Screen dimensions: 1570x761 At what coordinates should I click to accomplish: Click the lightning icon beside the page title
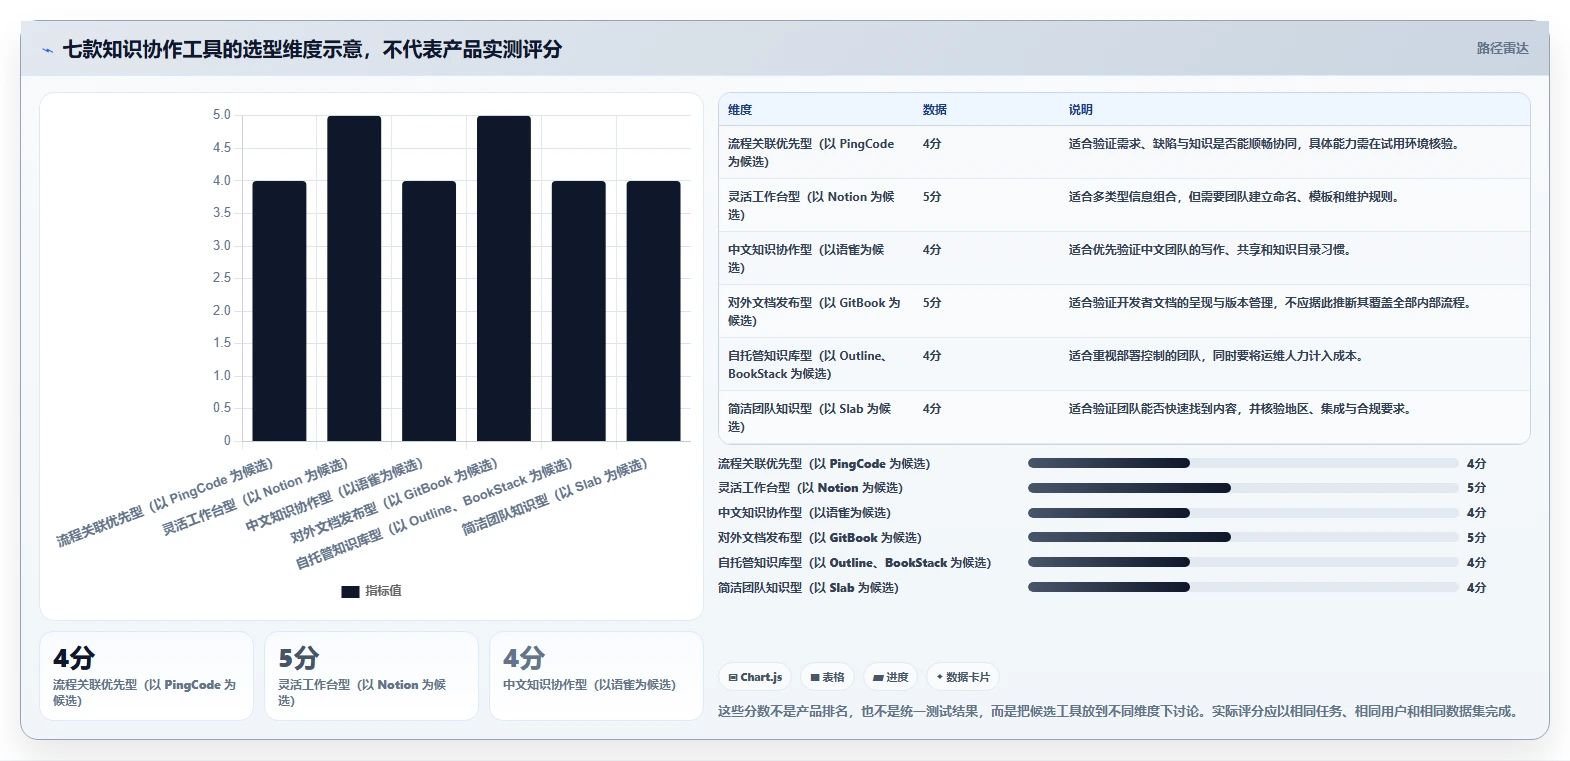pyautogui.click(x=48, y=49)
